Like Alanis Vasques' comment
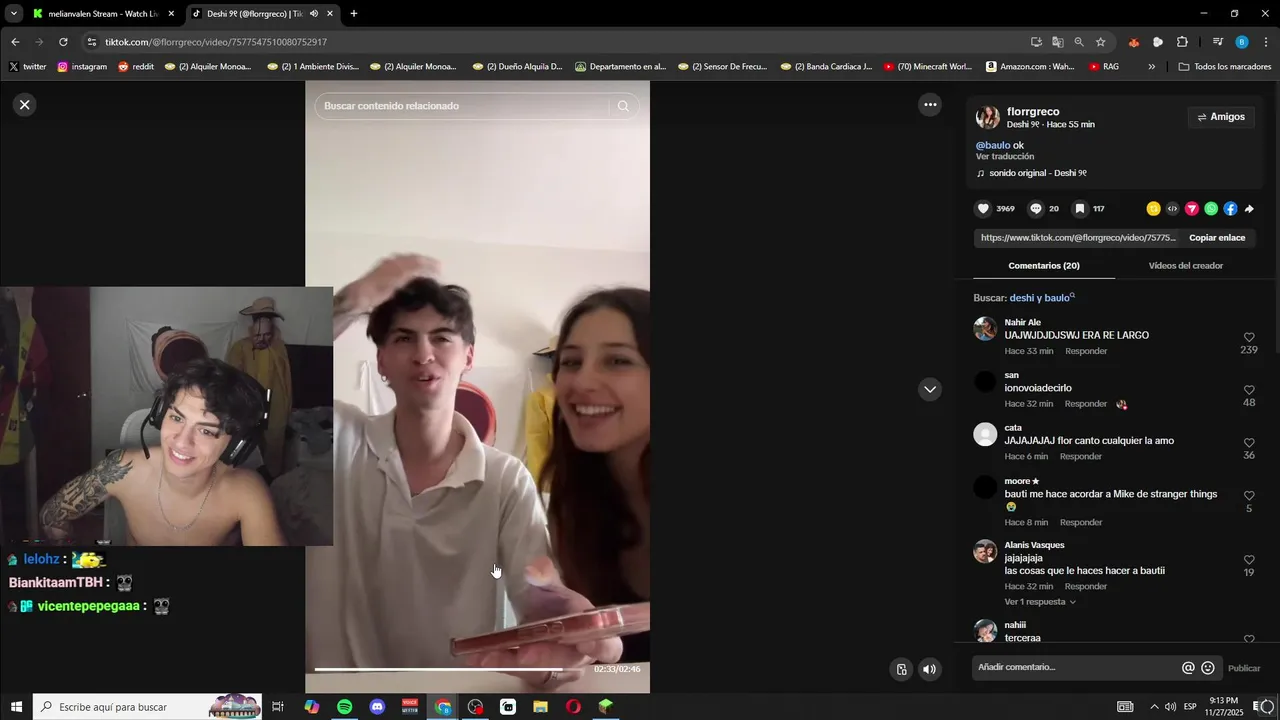This screenshot has height=720, width=1280. (x=1249, y=560)
